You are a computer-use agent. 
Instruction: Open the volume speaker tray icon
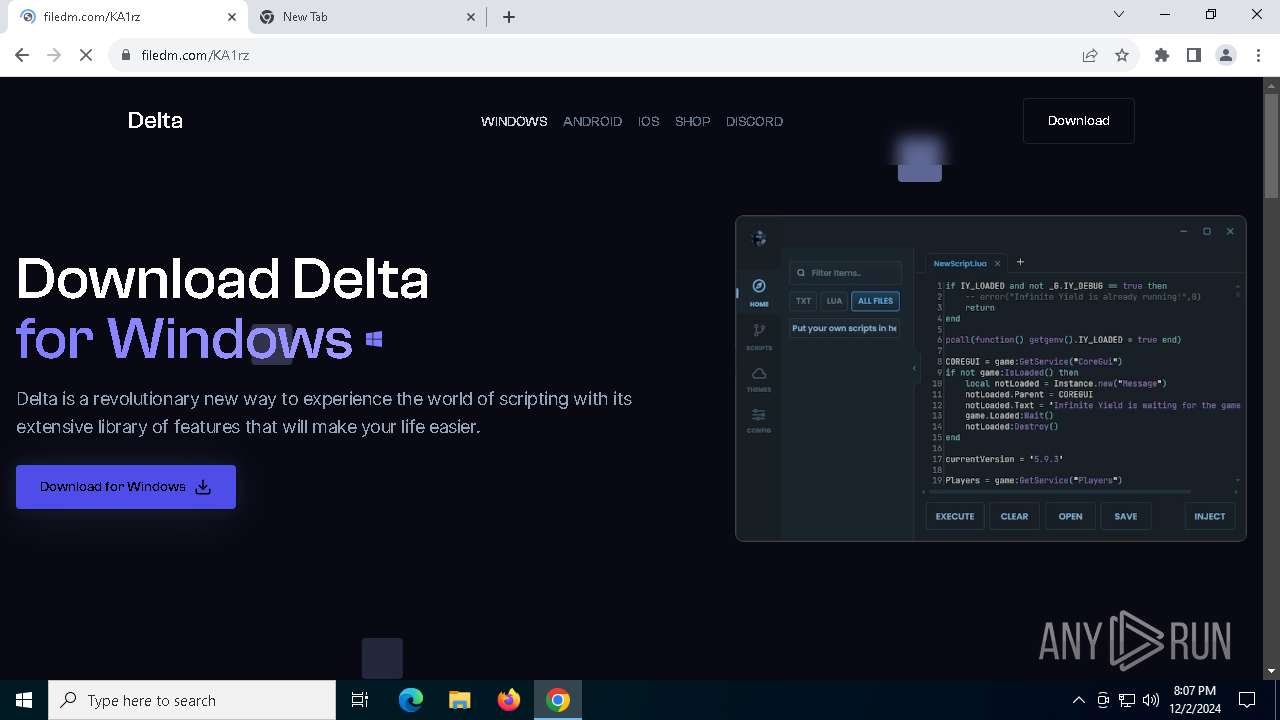(1151, 700)
